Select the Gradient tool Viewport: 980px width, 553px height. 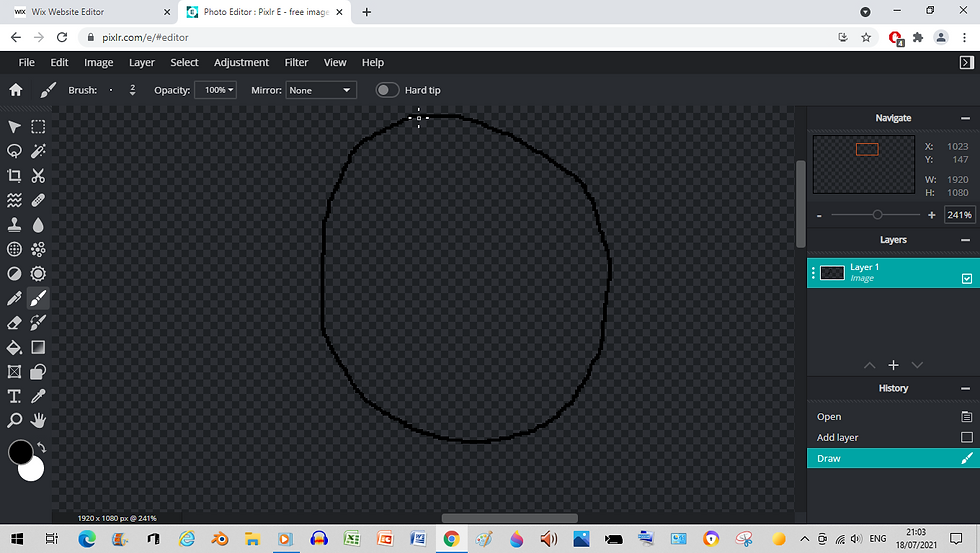pos(38,347)
